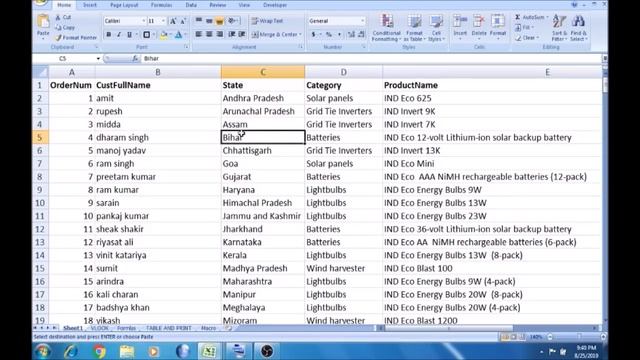This screenshot has width=640, height=360.
Task: Switch to the Data ribbon tab
Action: [191, 5]
